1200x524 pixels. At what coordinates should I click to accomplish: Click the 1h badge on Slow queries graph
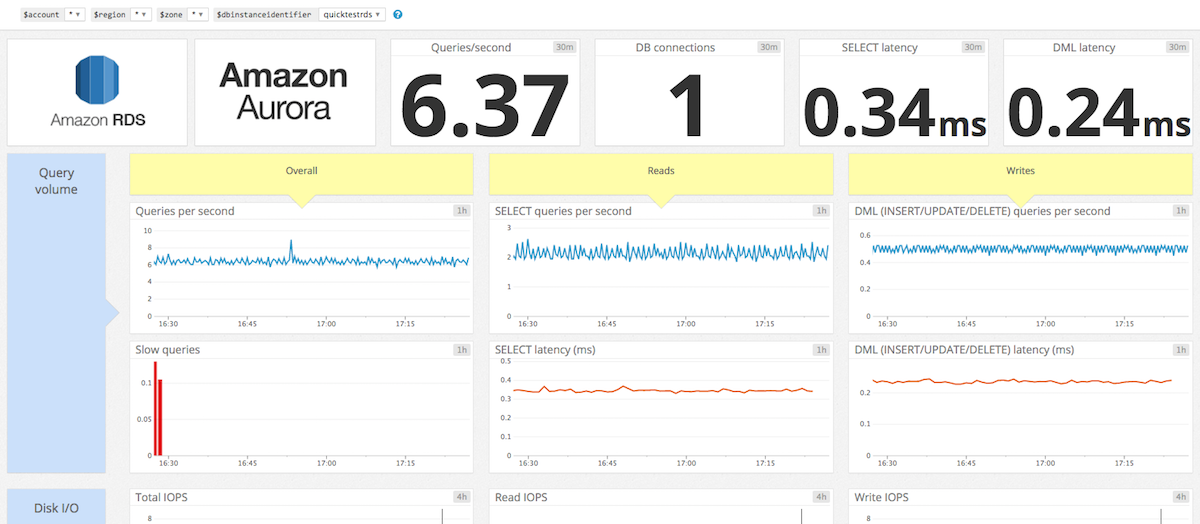[x=461, y=350]
